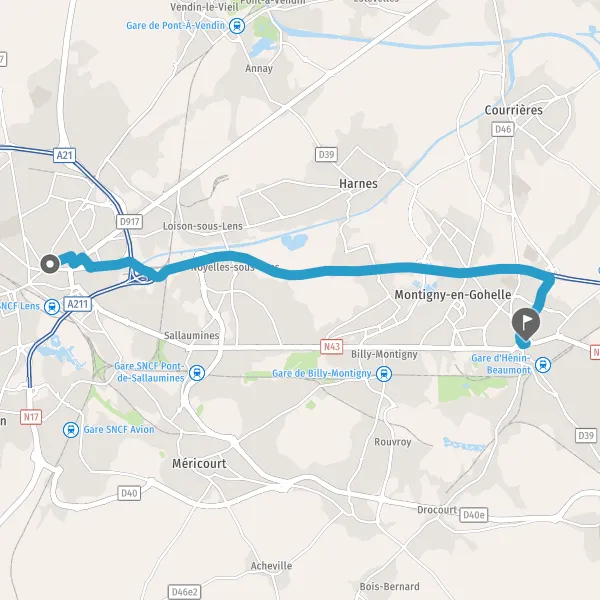600x600 pixels.
Task: Click the N43 road shield
Action: 331,347
